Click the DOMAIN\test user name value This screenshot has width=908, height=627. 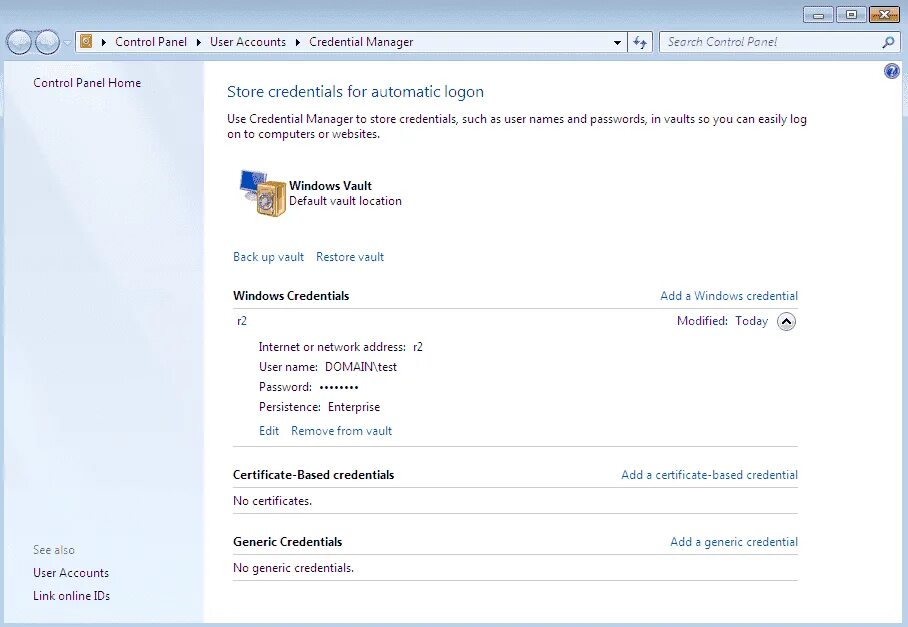pyautogui.click(x=361, y=367)
